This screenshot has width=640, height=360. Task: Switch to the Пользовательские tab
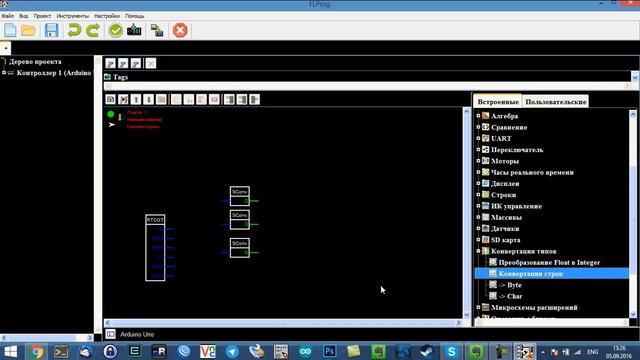pos(556,102)
